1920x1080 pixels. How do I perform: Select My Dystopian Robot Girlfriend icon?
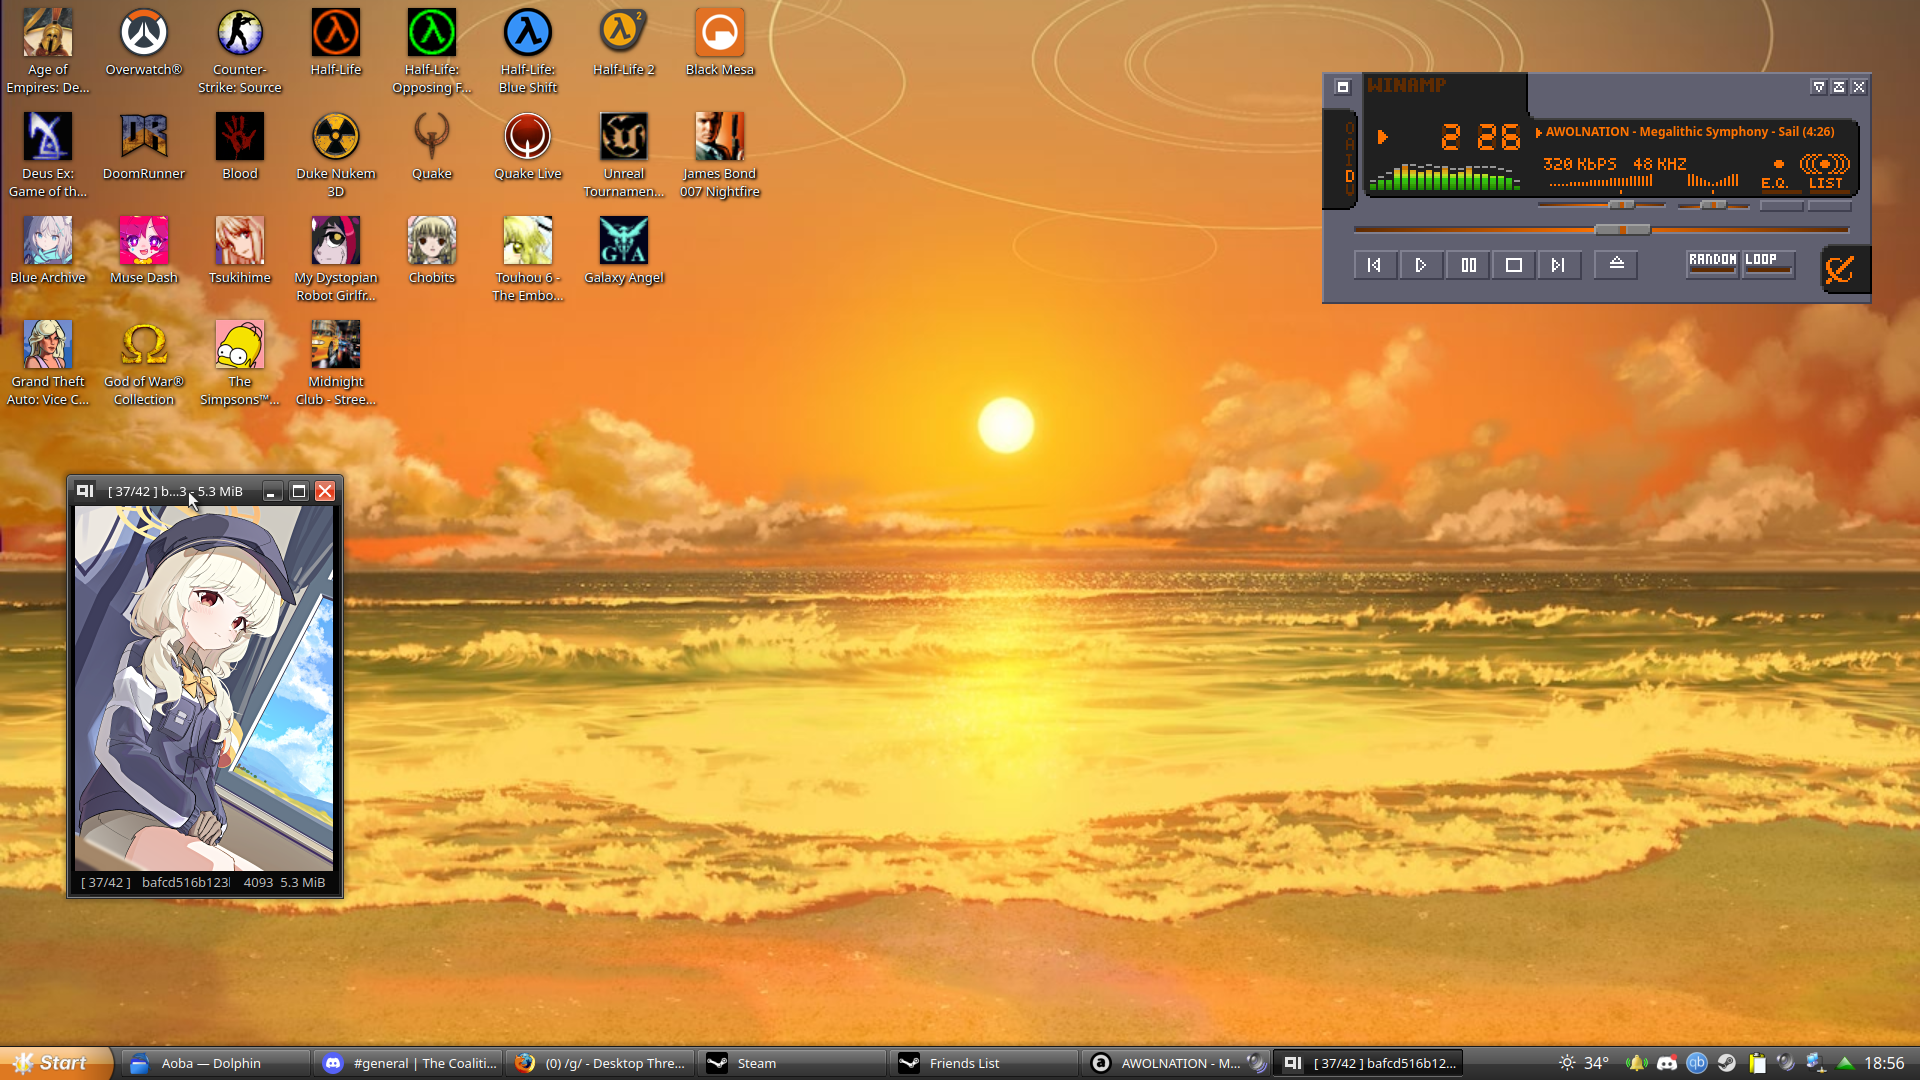(336, 259)
